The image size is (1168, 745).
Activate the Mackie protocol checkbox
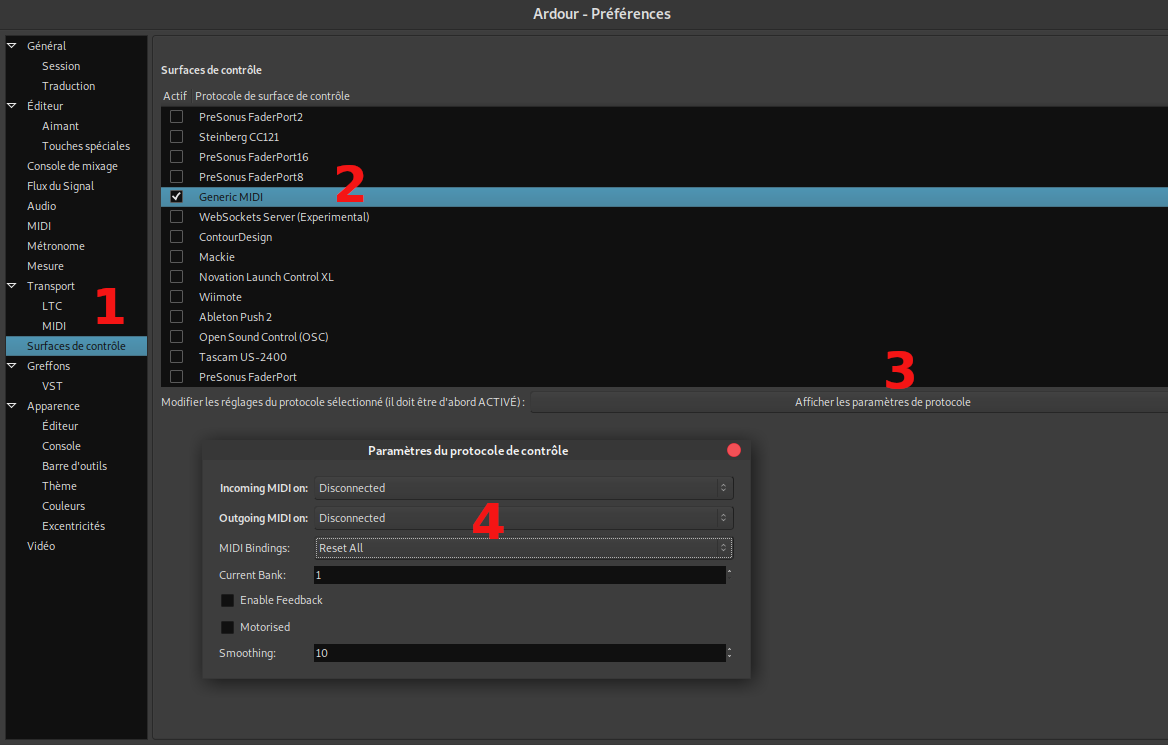click(177, 257)
